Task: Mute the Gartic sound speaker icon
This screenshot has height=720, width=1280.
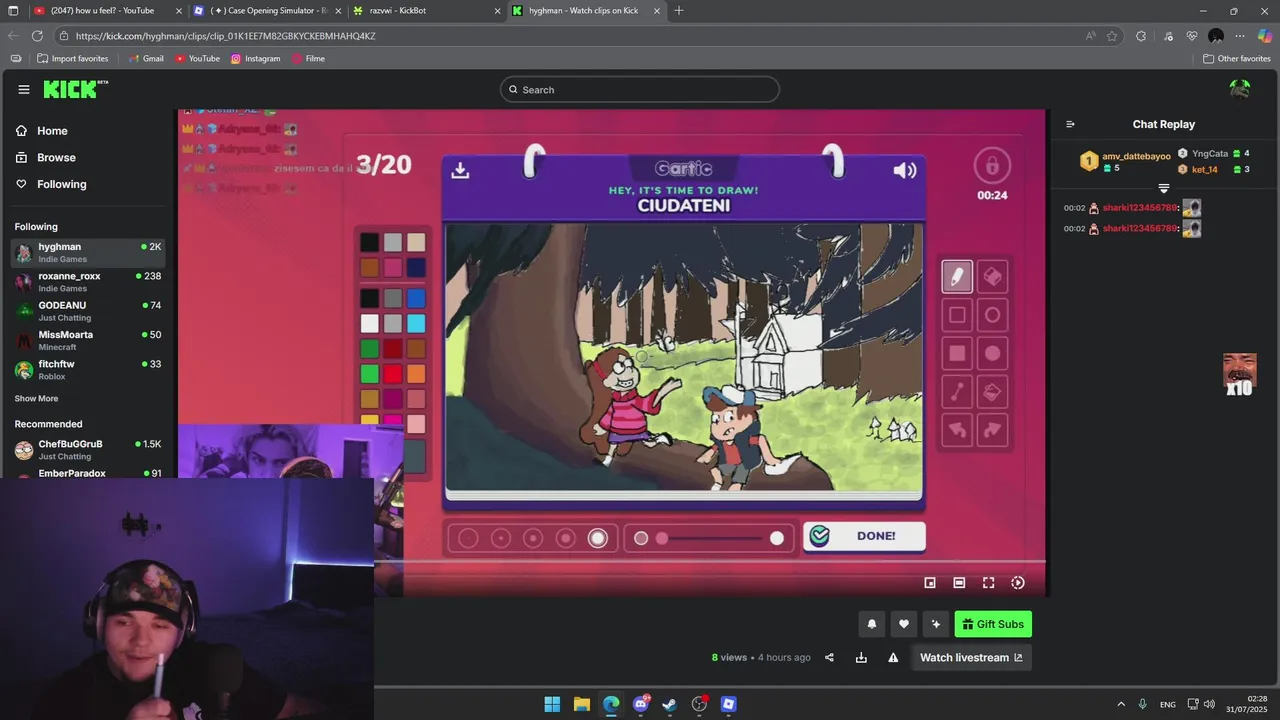Action: (x=904, y=170)
